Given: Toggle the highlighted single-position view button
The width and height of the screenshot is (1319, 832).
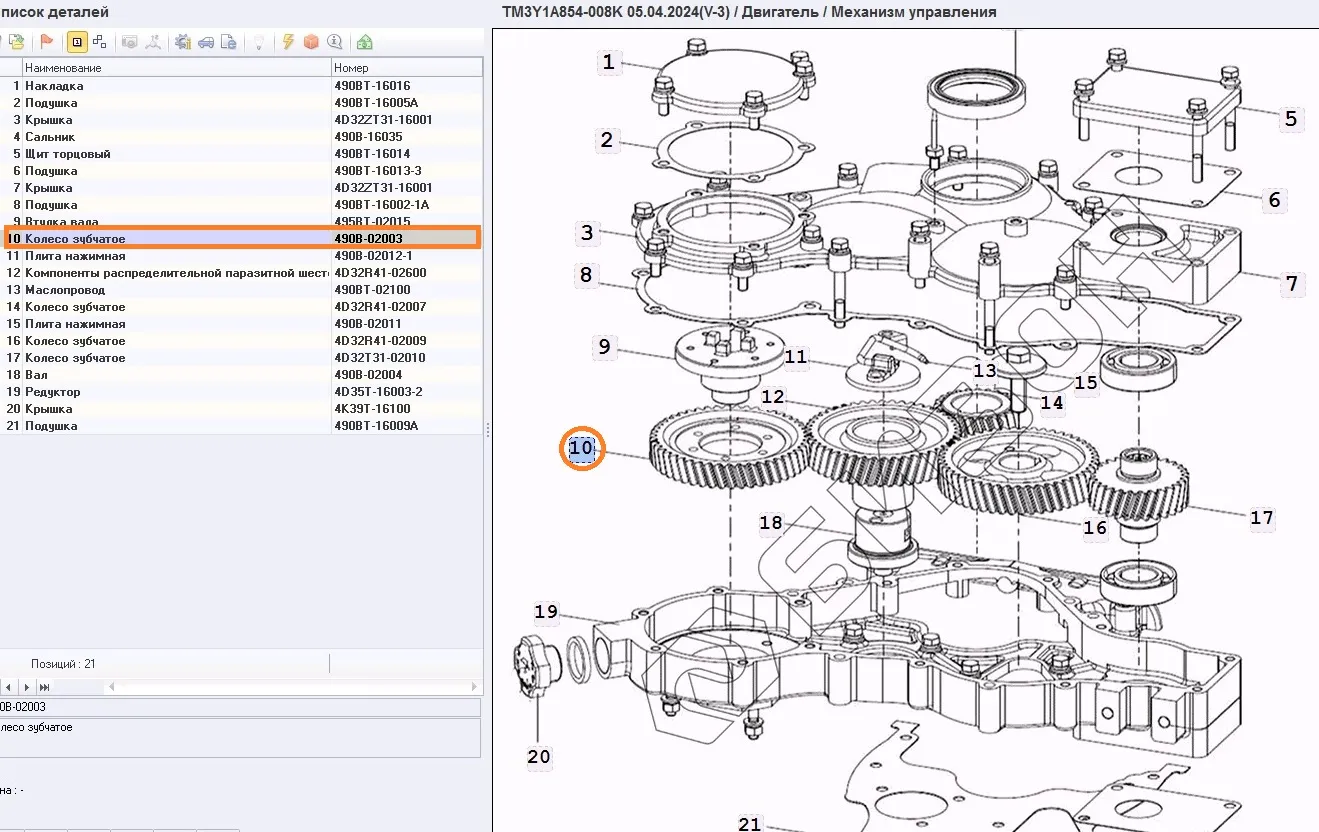Looking at the screenshot, I should [x=76, y=42].
